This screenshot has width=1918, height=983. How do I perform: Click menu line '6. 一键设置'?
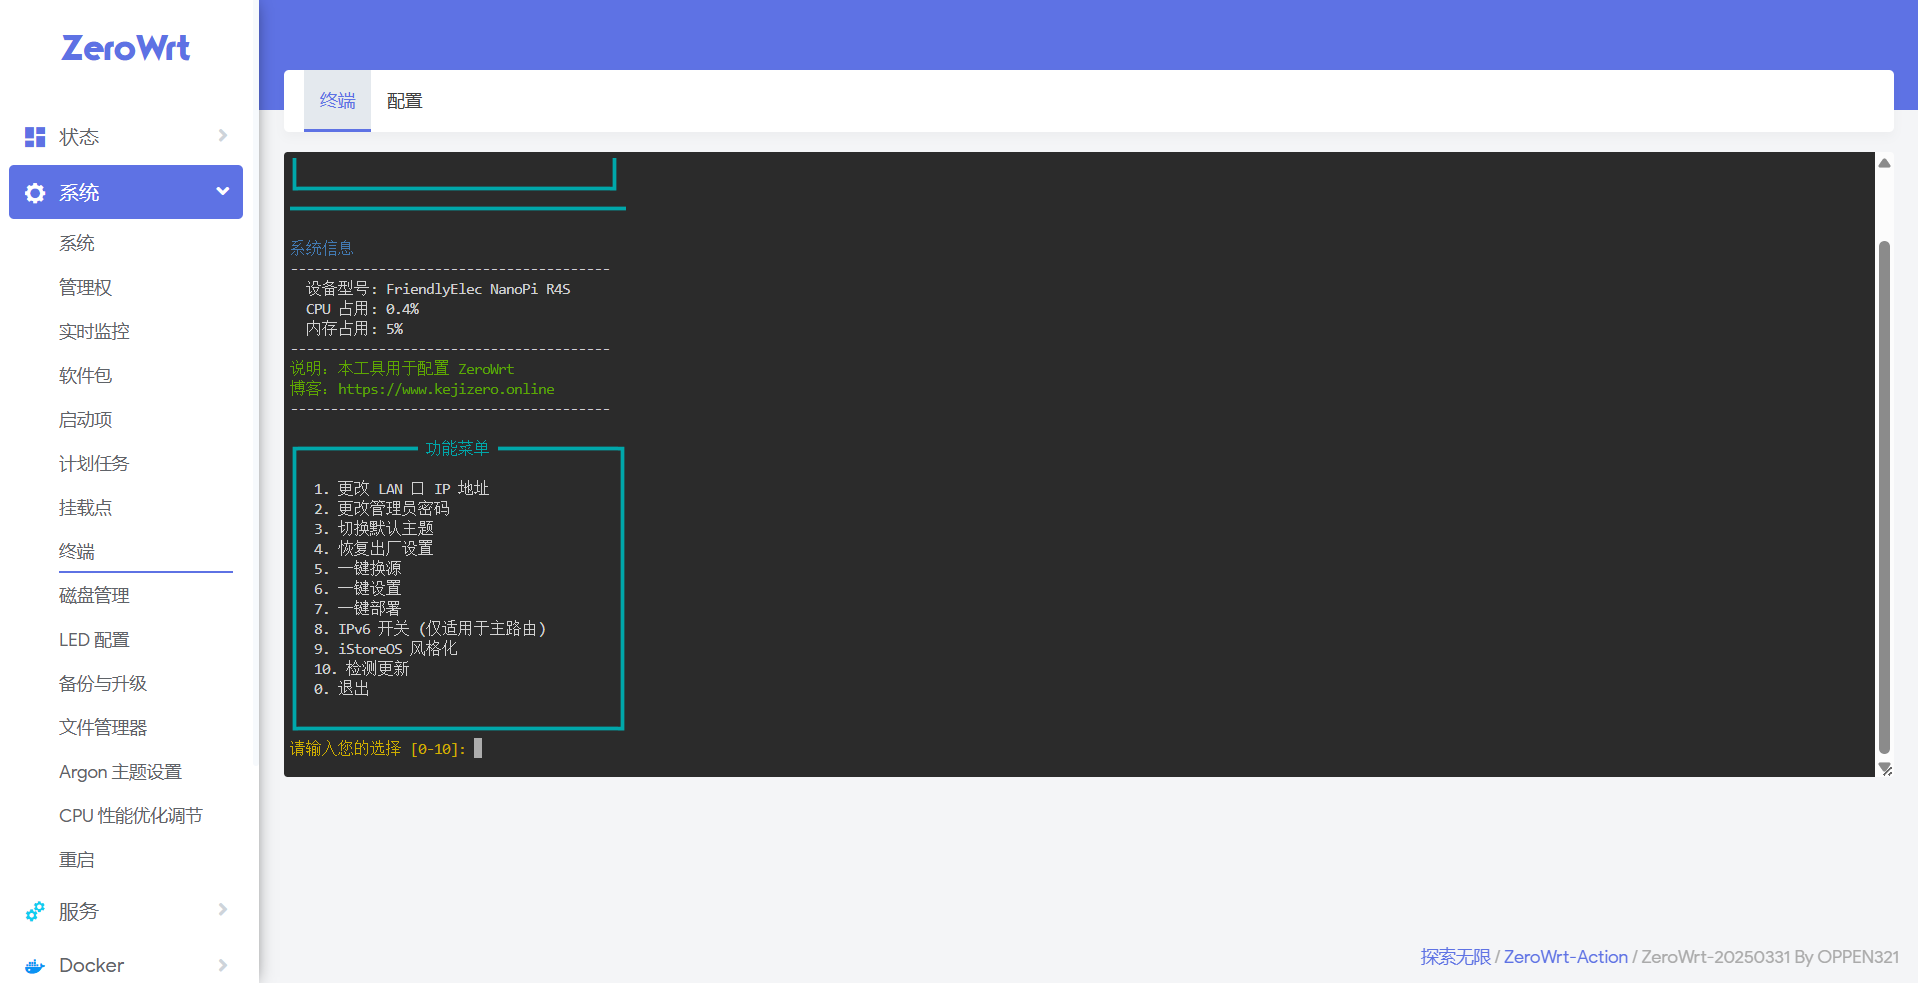click(x=358, y=589)
